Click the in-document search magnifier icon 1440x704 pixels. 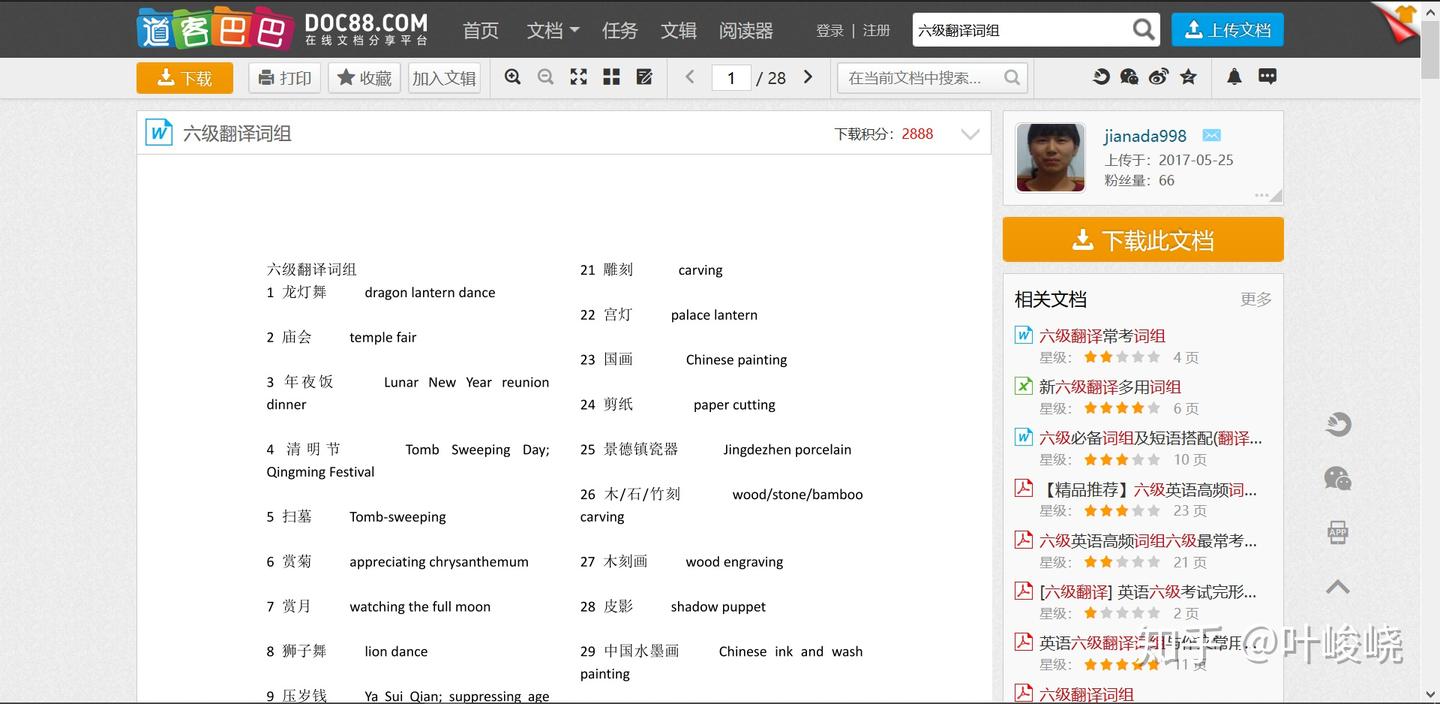click(x=1012, y=77)
